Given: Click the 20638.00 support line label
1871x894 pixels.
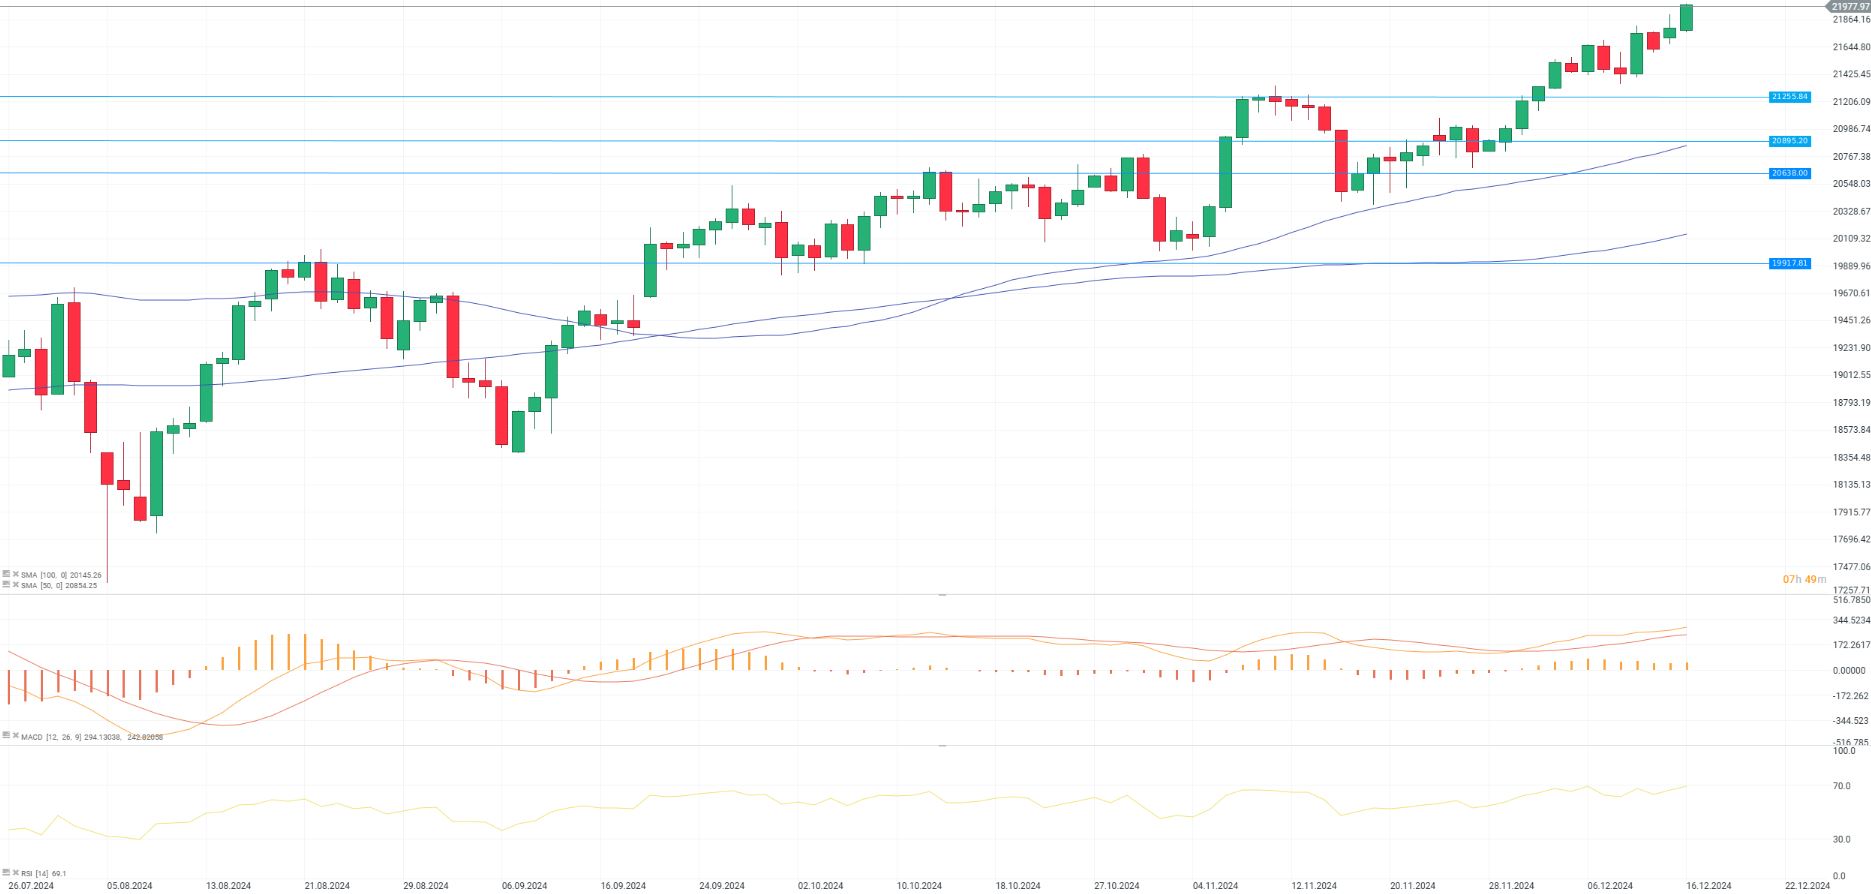Looking at the screenshot, I should coord(1789,173).
